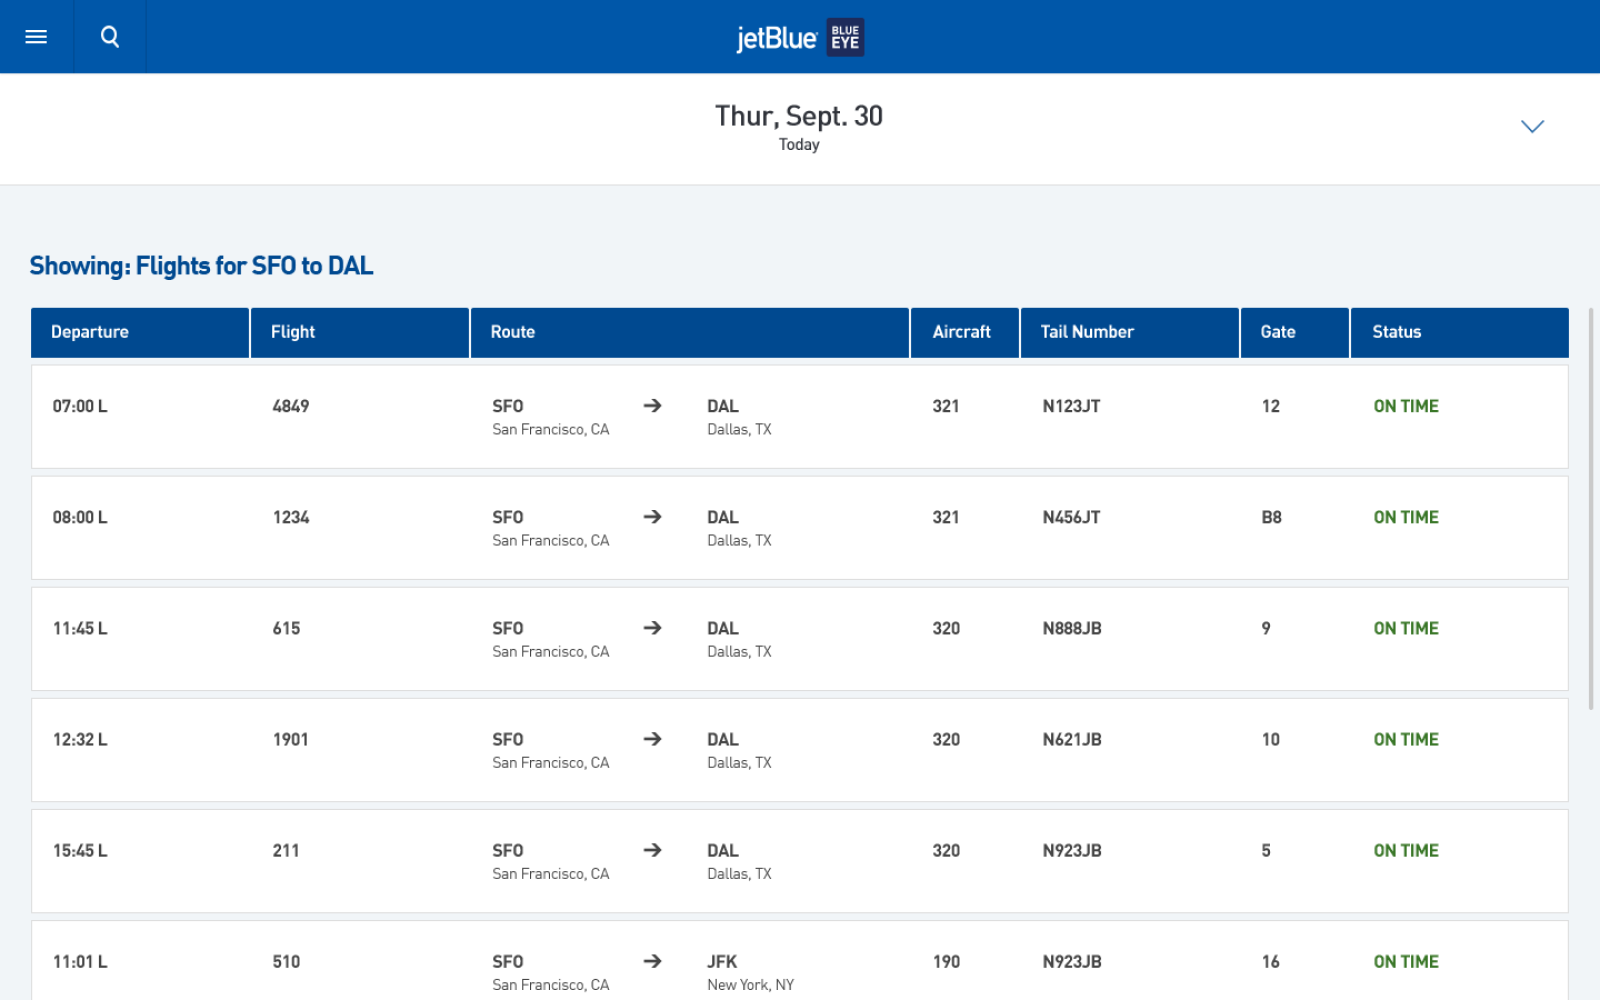Click route arrow for flight 615

(x=652, y=628)
